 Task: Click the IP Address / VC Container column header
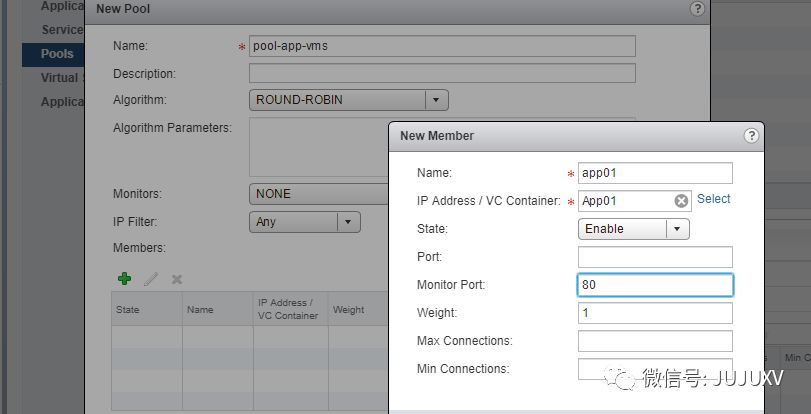(291, 309)
